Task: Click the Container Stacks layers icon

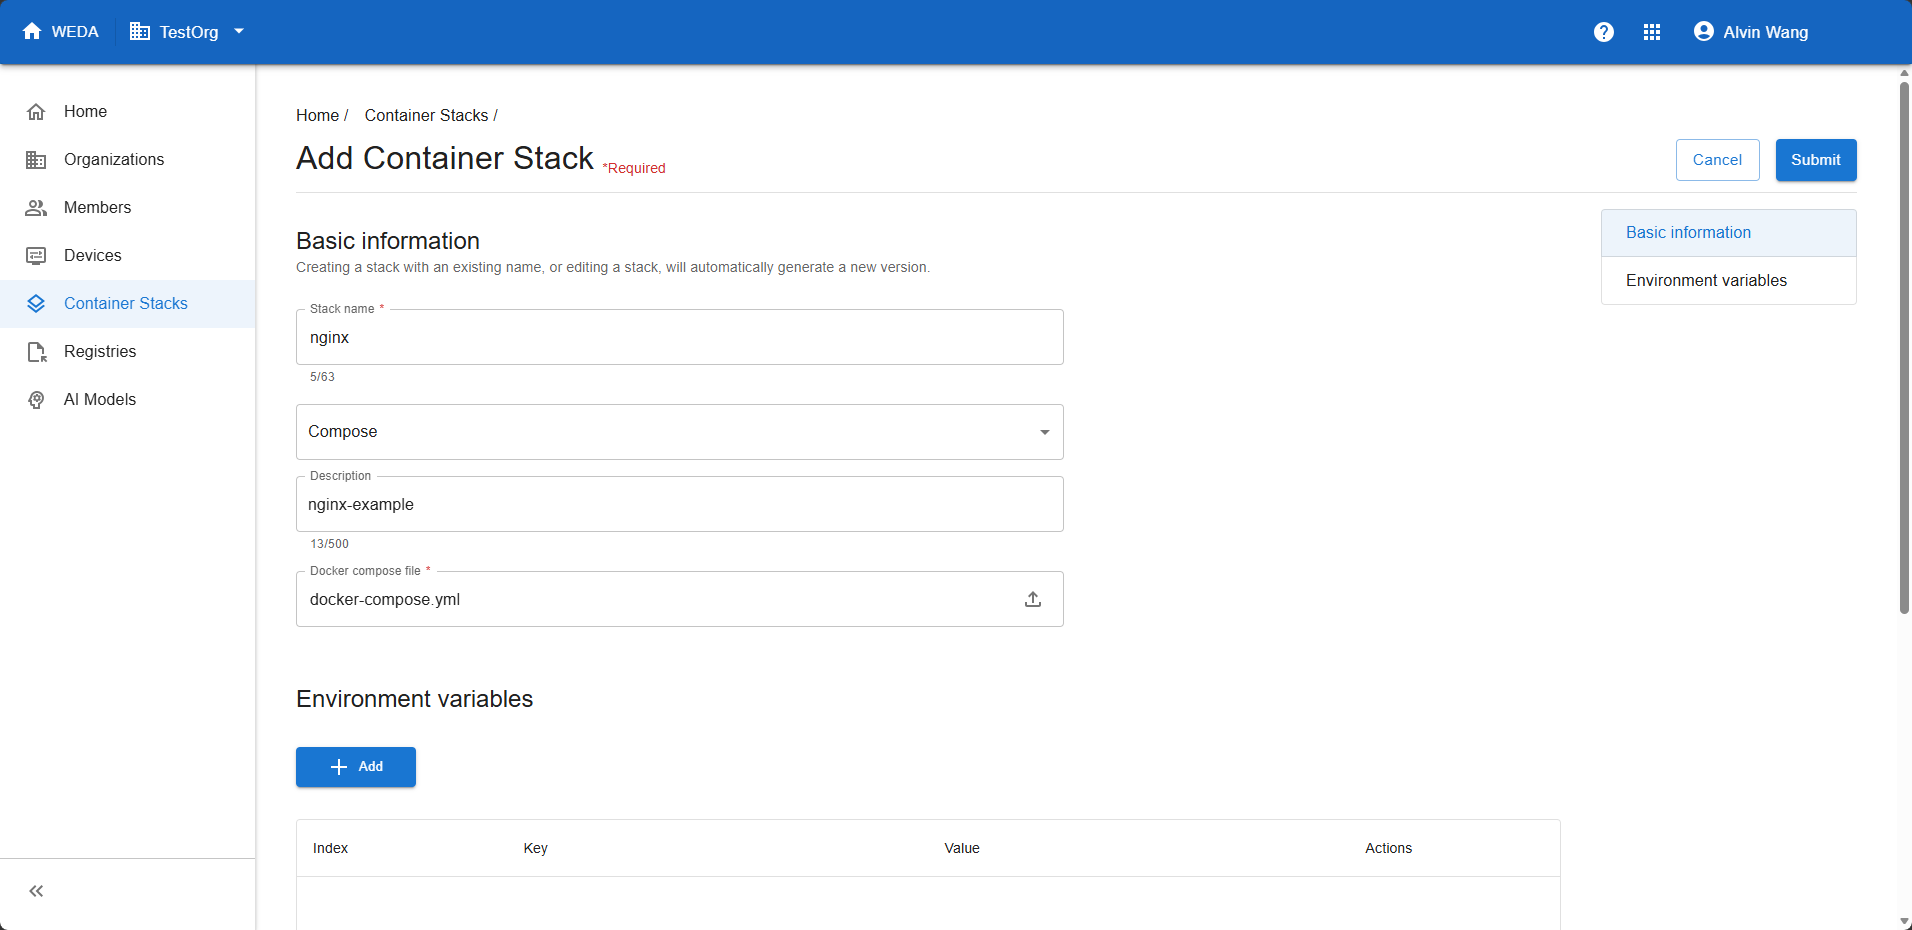Action: tap(36, 304)
